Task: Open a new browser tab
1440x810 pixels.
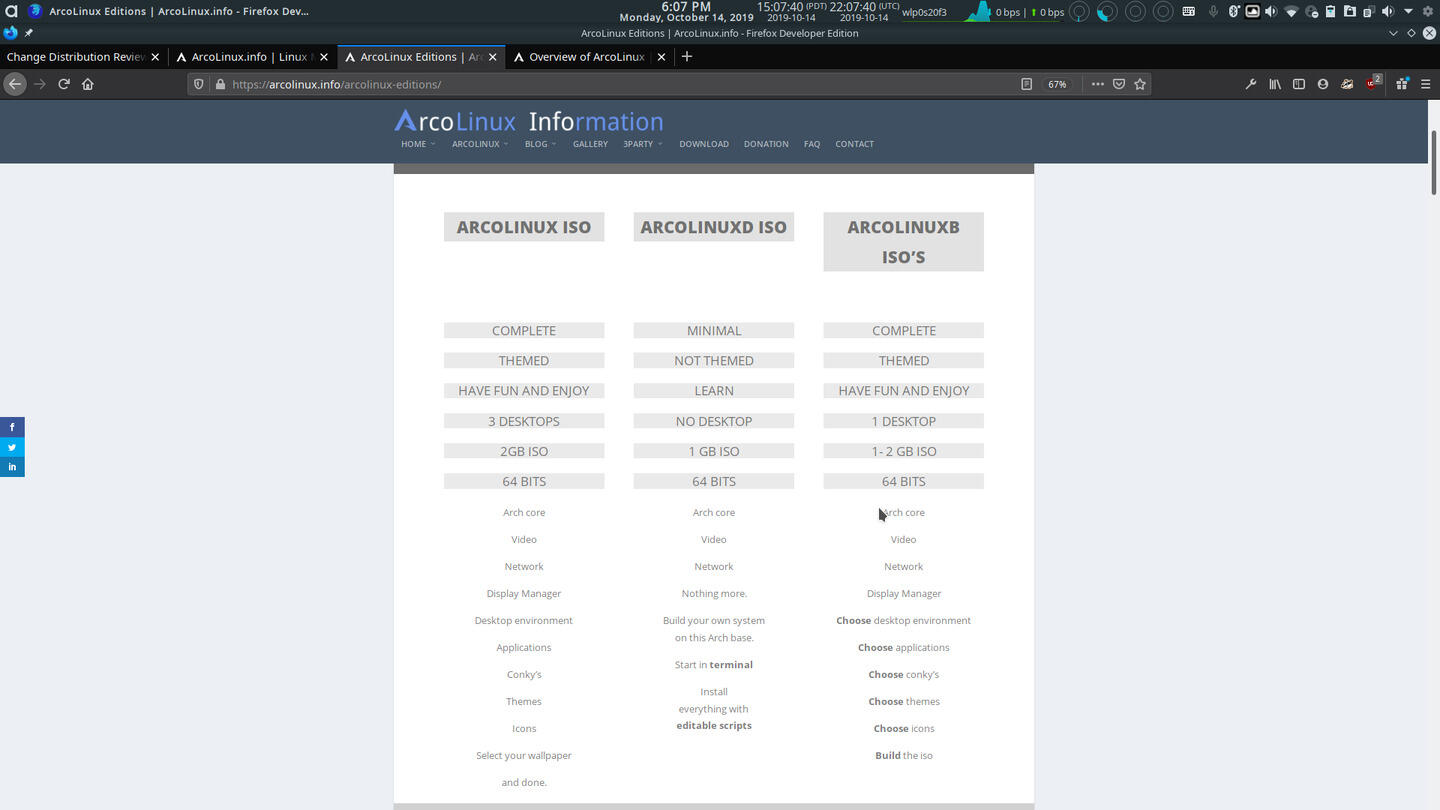Action: coord(686,57)
